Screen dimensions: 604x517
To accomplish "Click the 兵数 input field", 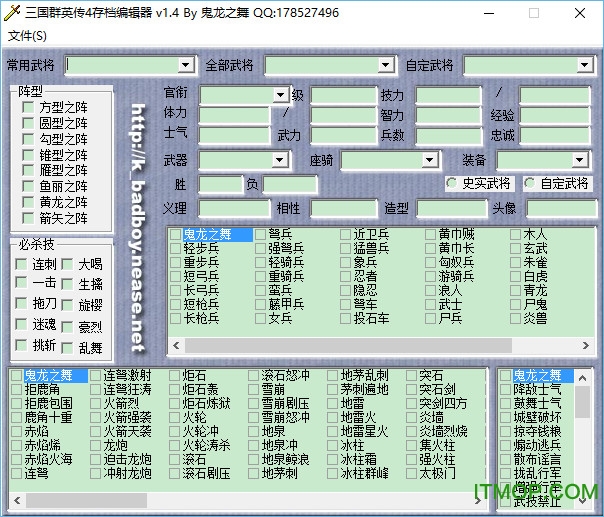I will click(x=448, y=135).
